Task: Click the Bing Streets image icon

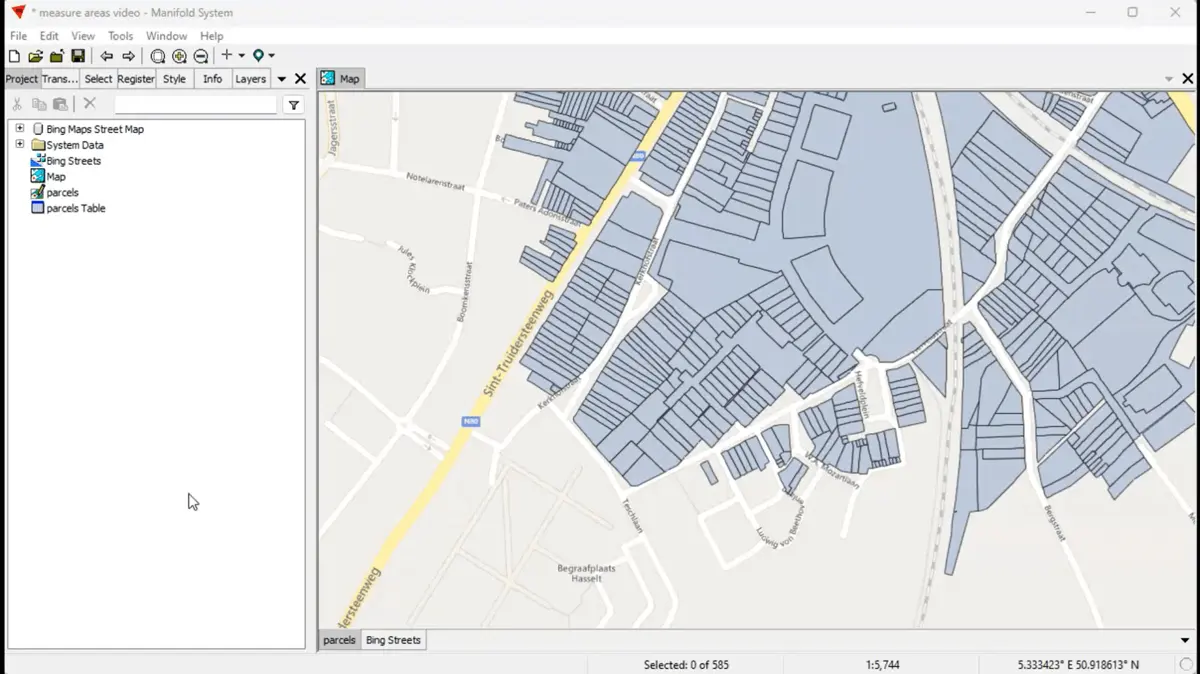Action: click(x=38, y=160)
